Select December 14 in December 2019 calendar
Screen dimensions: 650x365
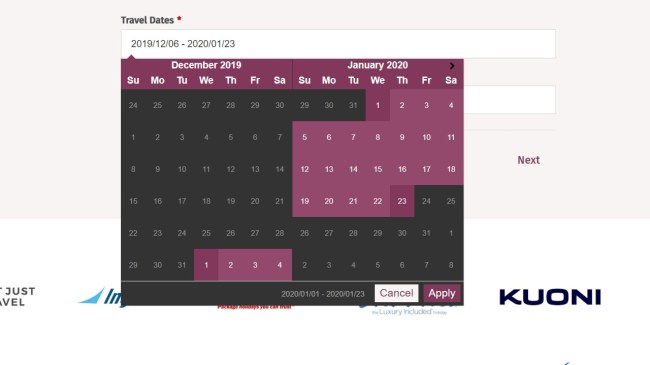click(279, 169)
